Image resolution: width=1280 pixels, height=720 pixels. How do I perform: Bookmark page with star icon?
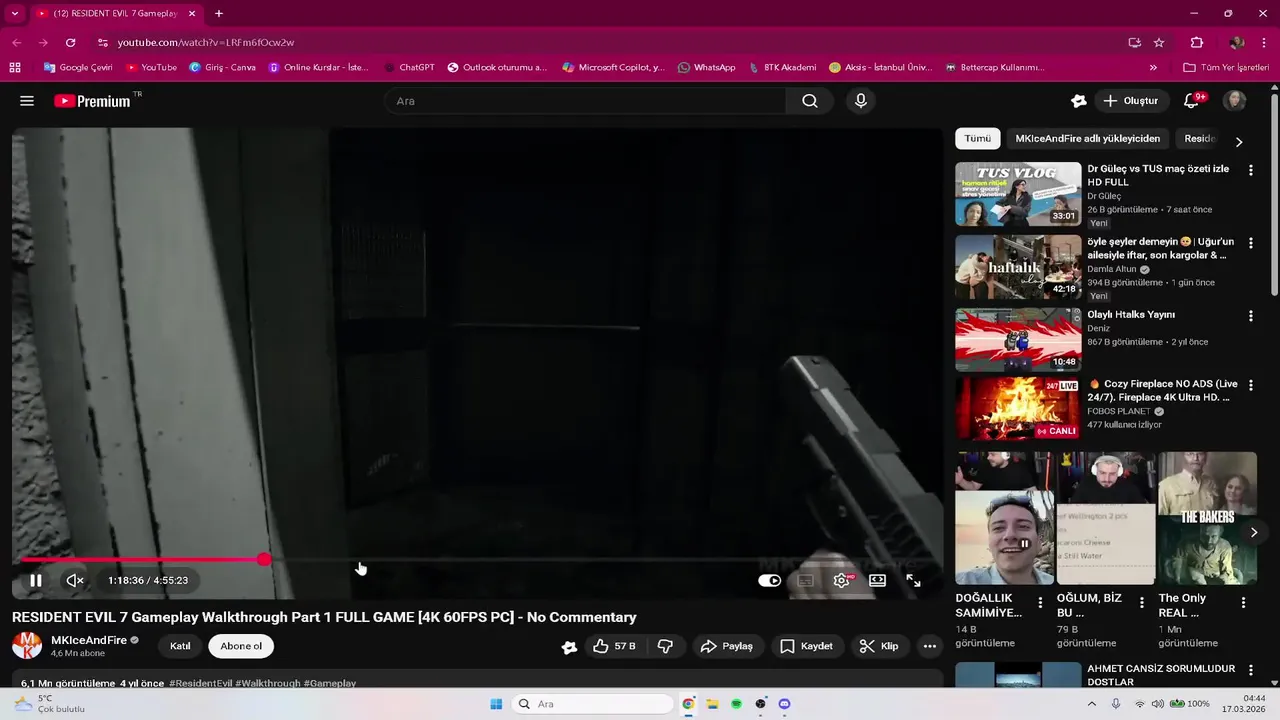click(1159, 43)
